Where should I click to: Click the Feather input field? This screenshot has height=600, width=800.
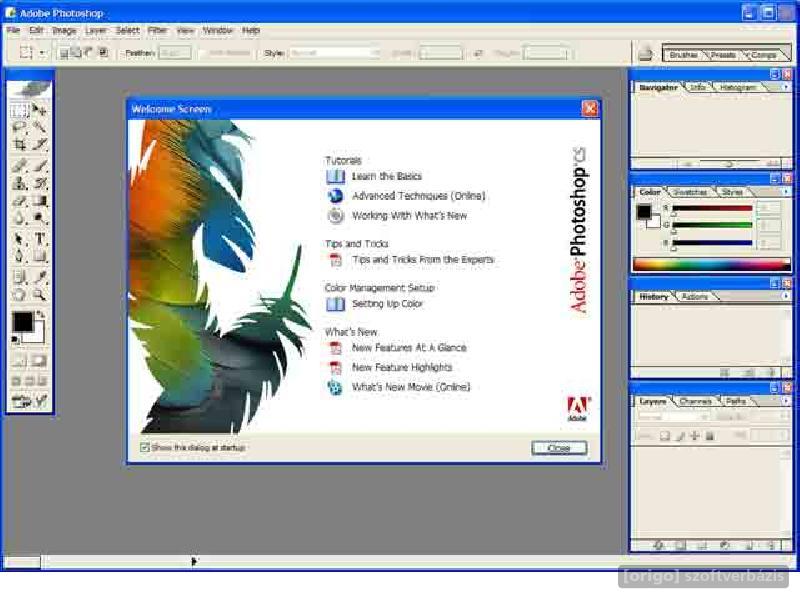(x=175, y=53)
